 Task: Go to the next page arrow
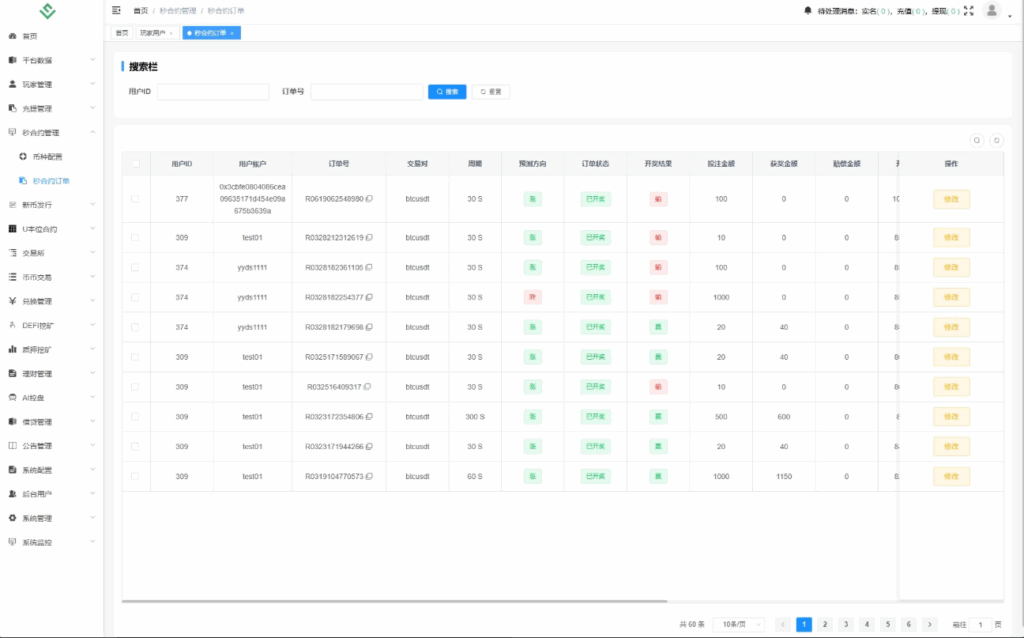point(930,624)
